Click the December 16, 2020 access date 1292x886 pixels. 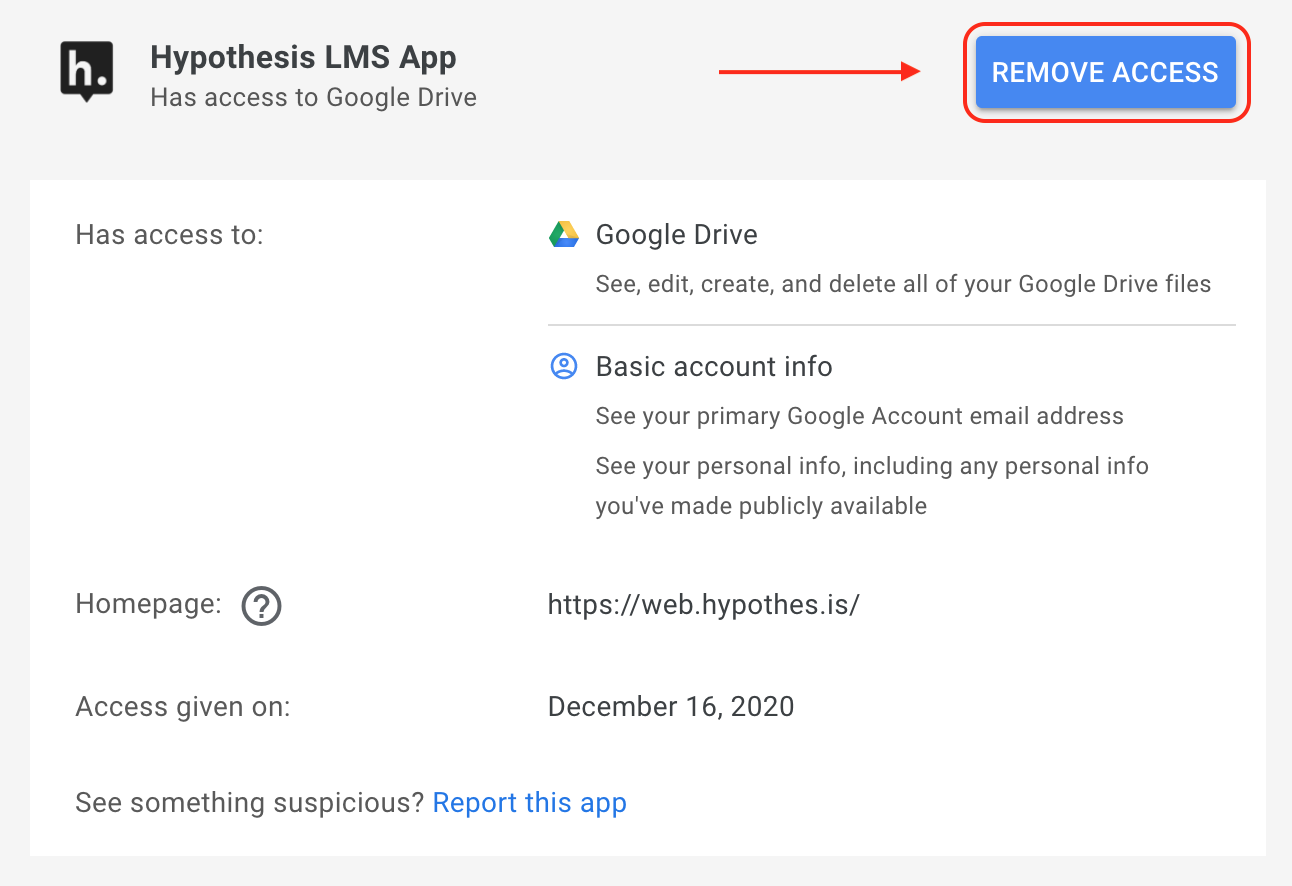point(671,707)
